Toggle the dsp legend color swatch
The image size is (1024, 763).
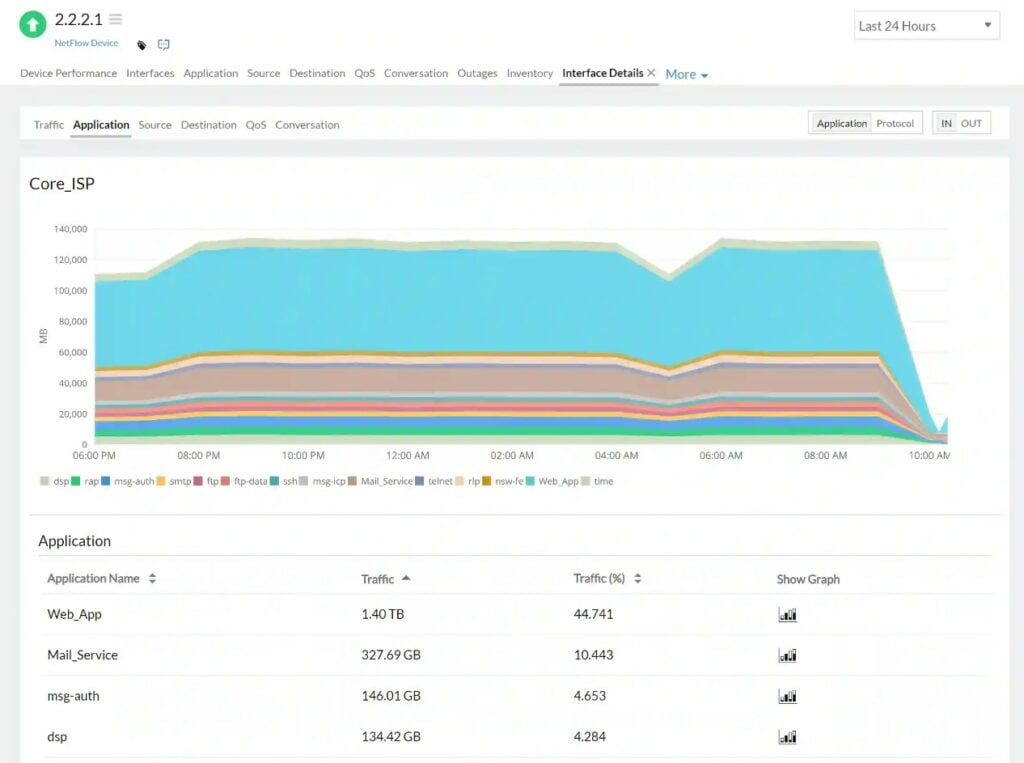coord(44,481)
